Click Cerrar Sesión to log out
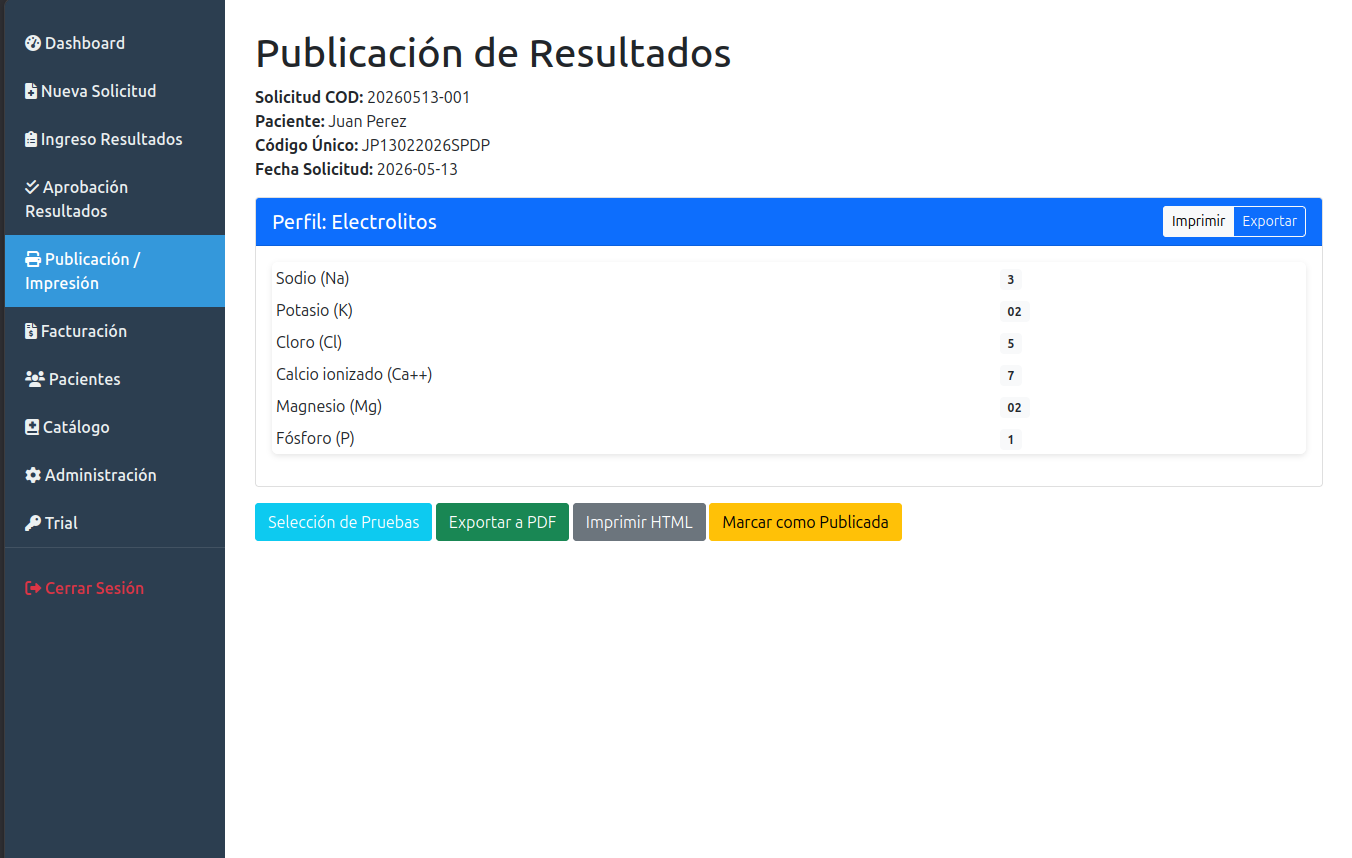 (x=115, y=588)
